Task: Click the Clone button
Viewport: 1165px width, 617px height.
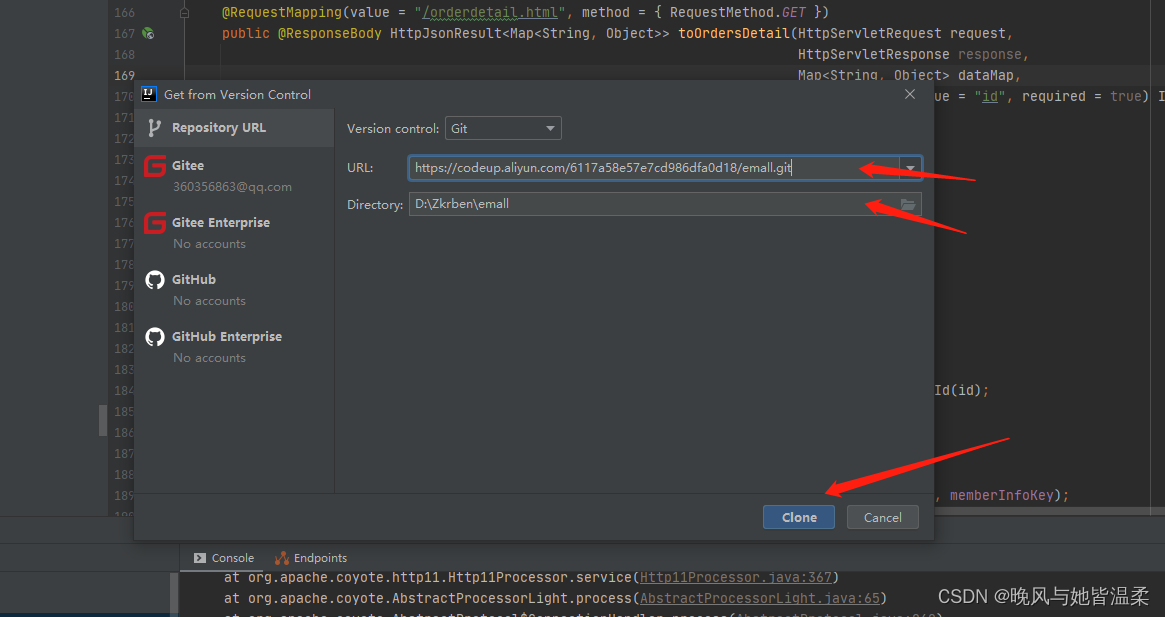Action: coord(799,517)
